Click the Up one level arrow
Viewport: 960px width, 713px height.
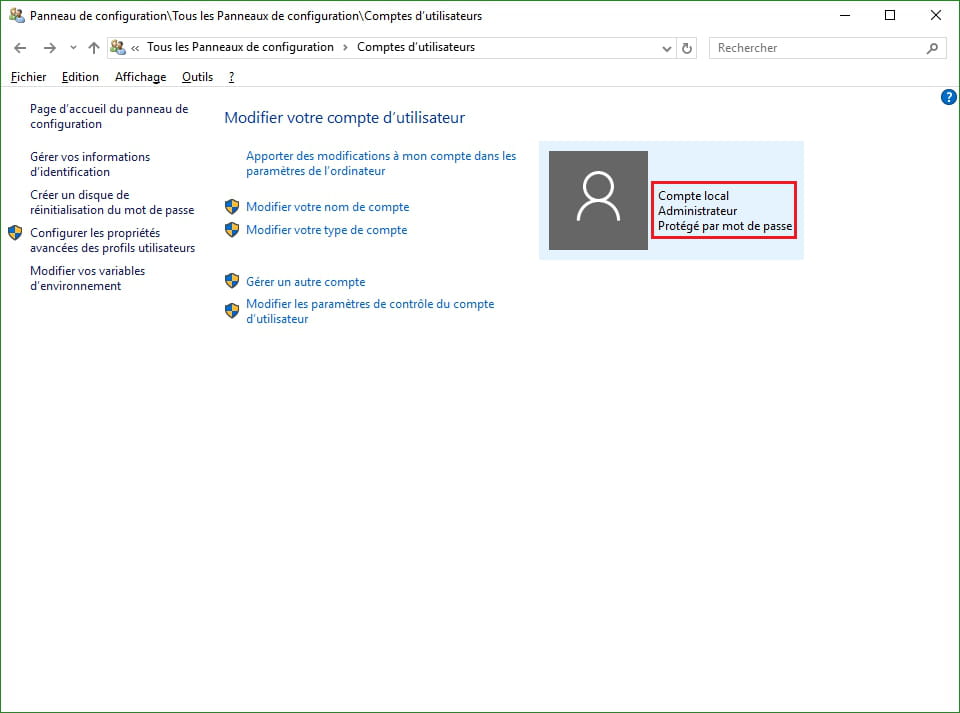coord(94,48)
